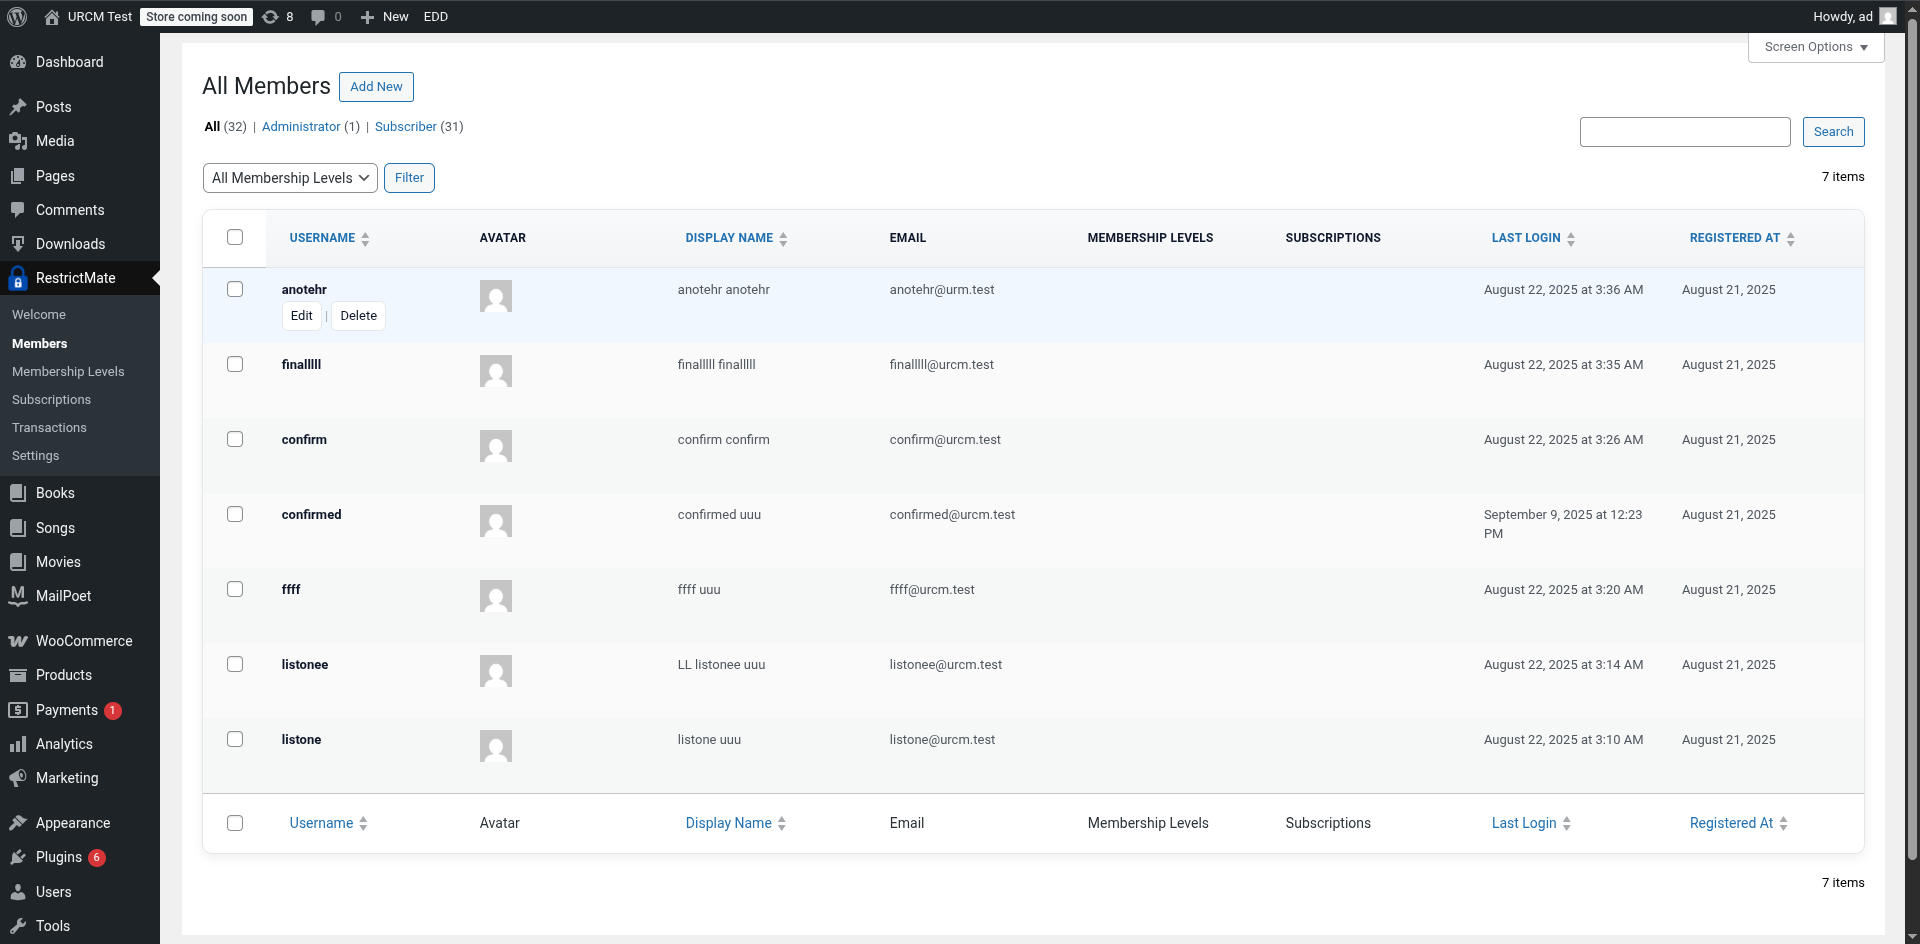Check the select-all checkbox in table header

(x=235, y=237)
